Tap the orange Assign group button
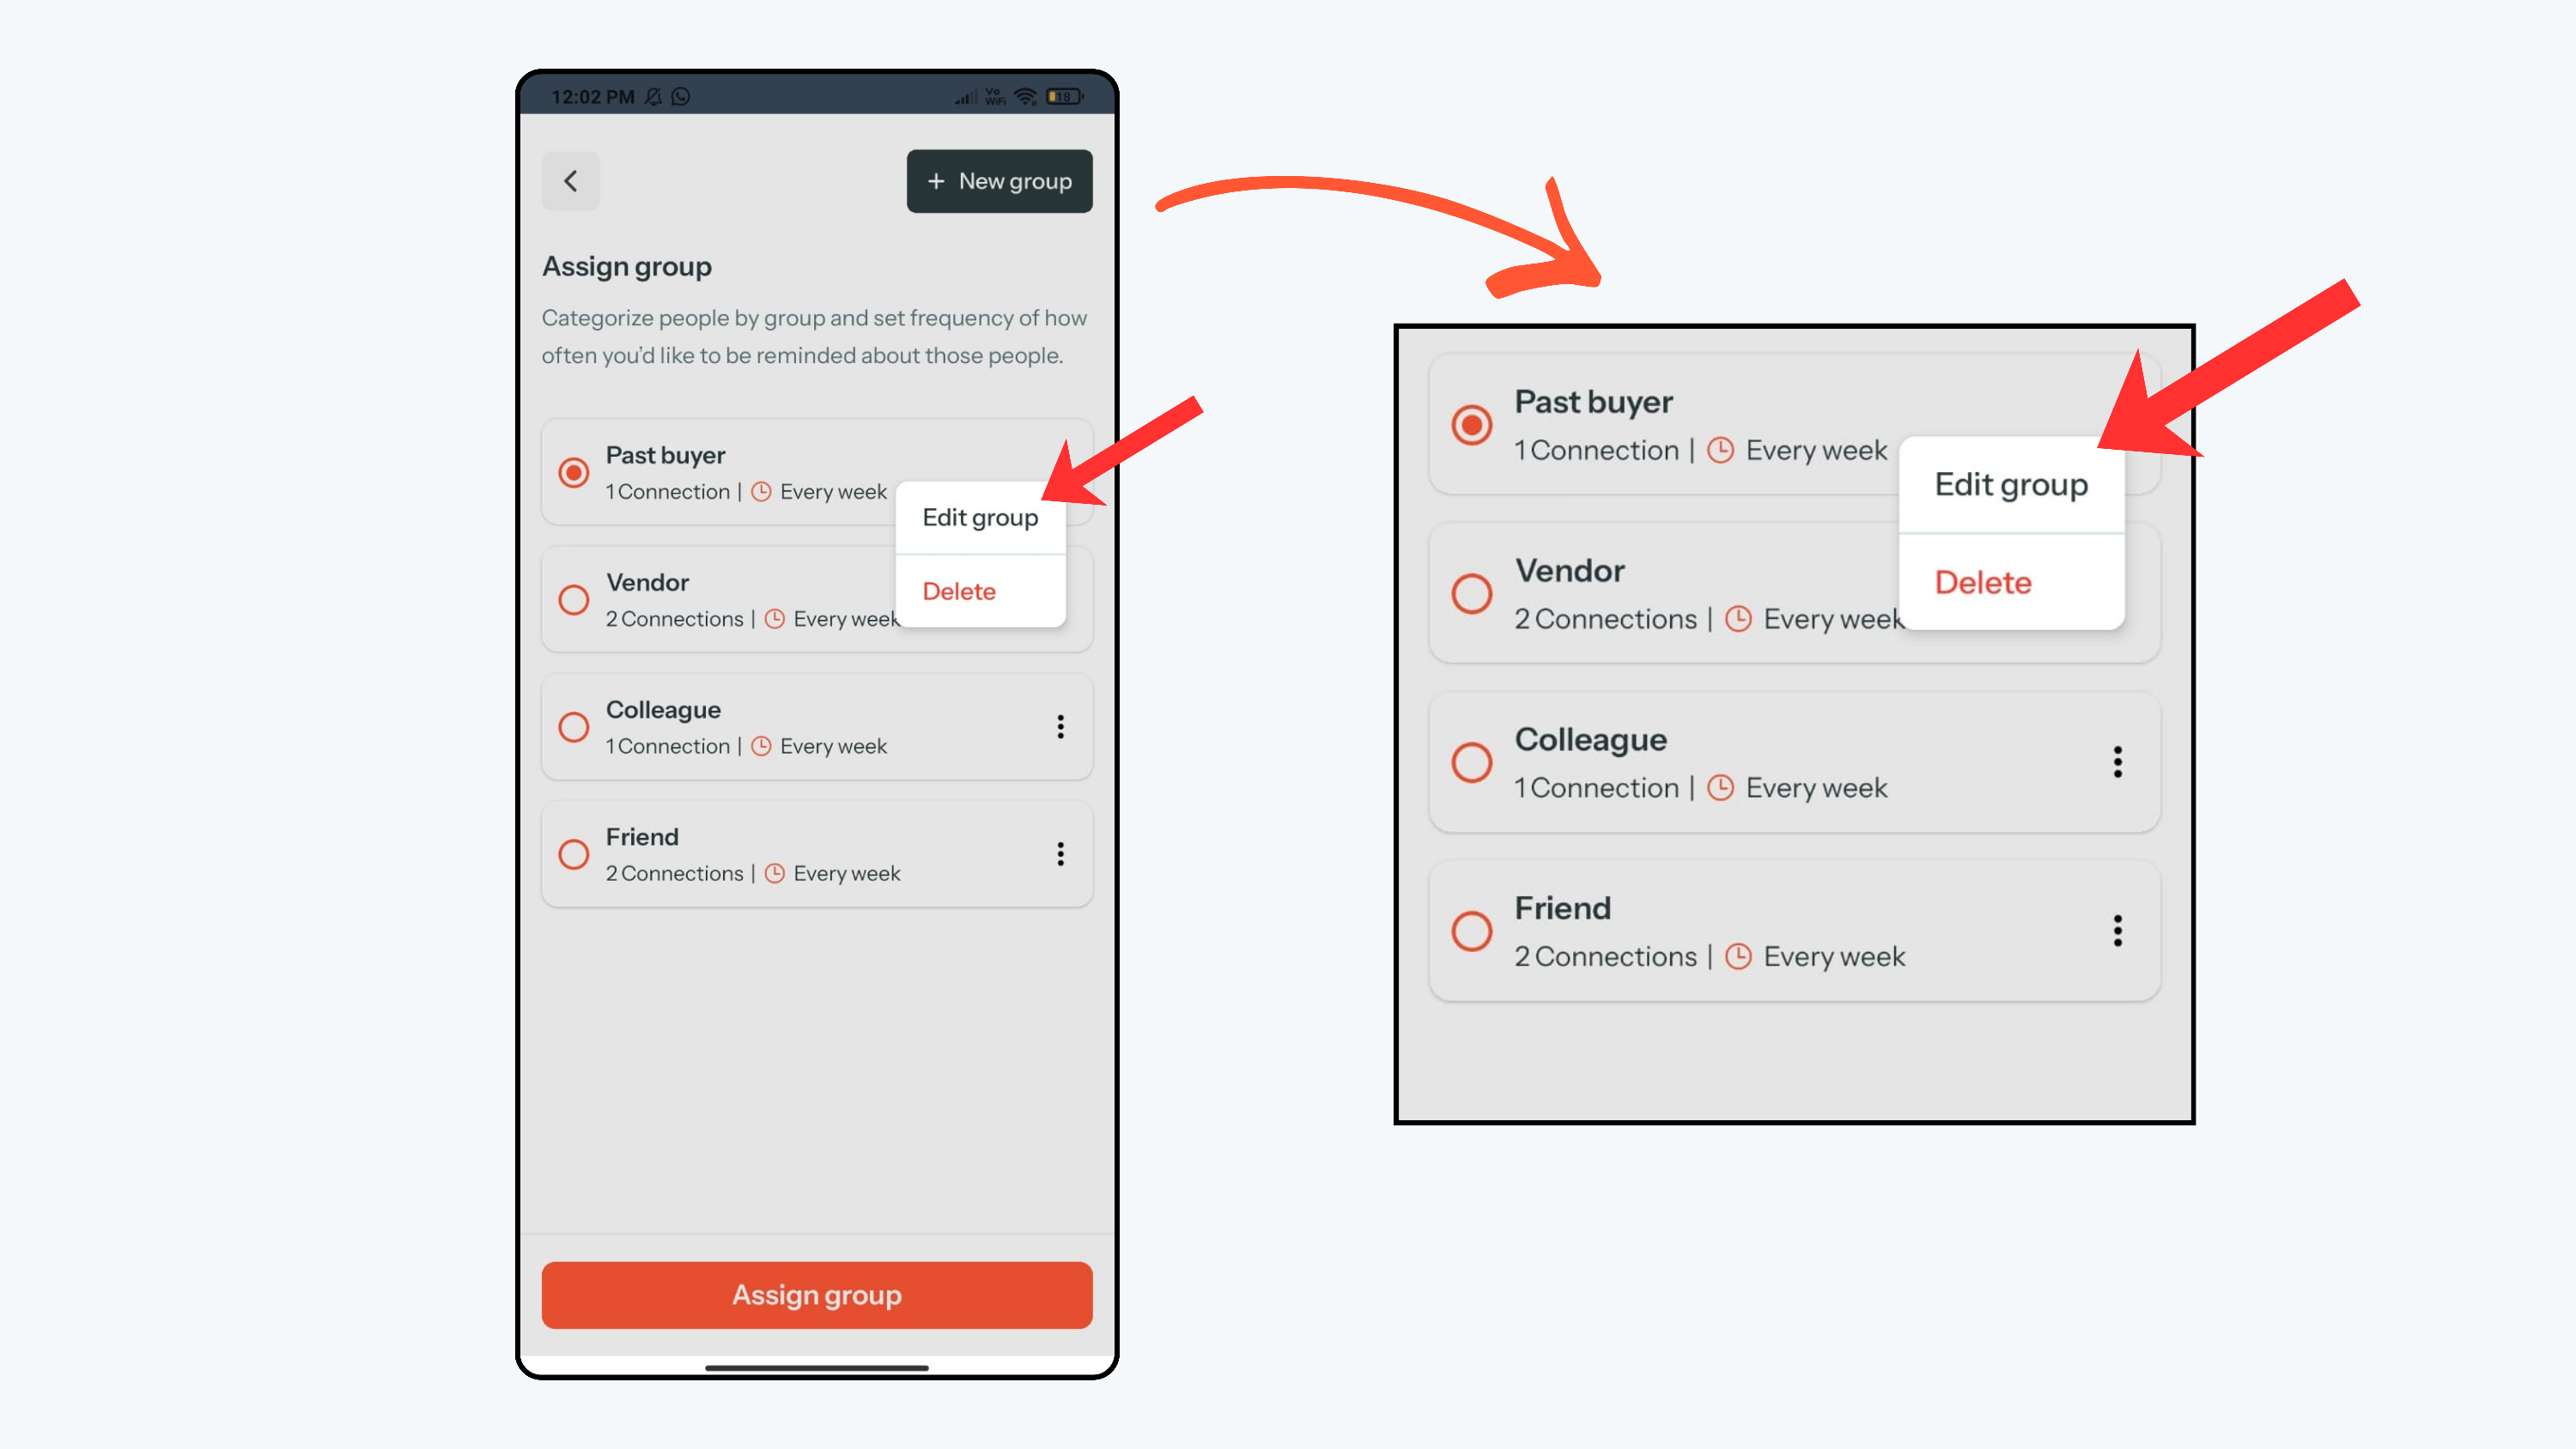Viewport: 2576px width, 1449px height. [817, 1295]
